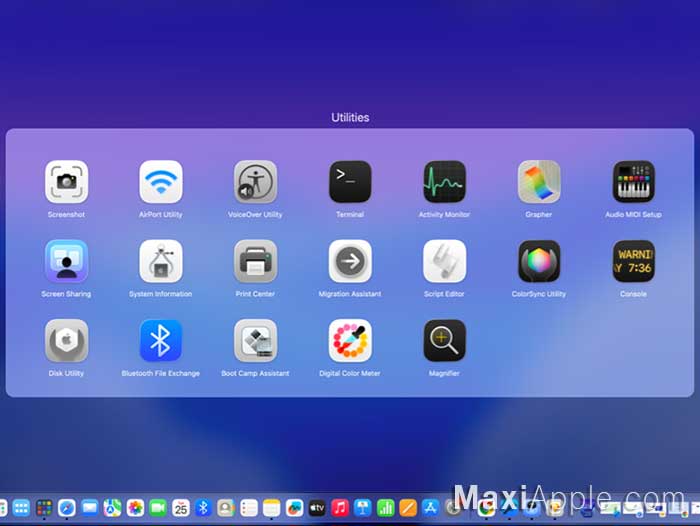Open System Information
This screenshot has height=526, width=700.
pos(161,261)
